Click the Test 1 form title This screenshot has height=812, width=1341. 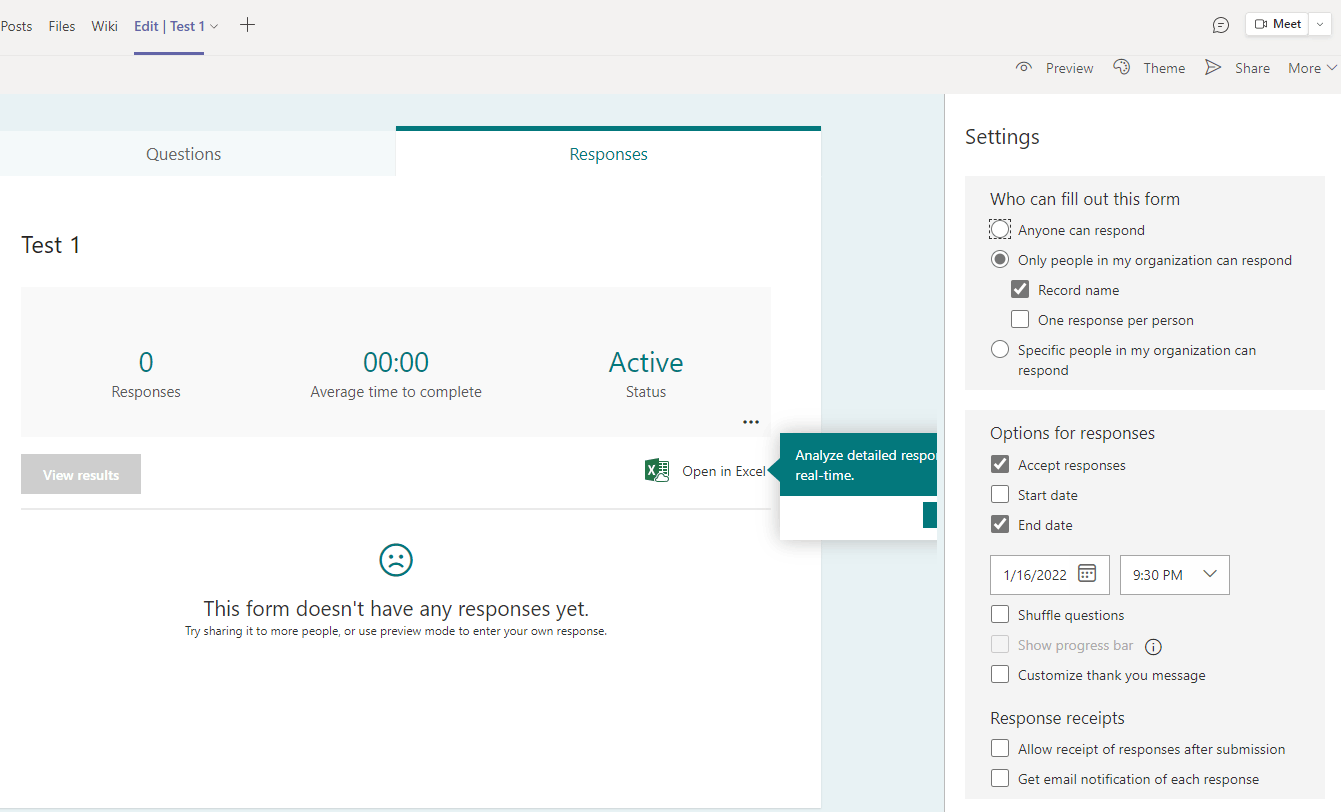tap(51, 245)
